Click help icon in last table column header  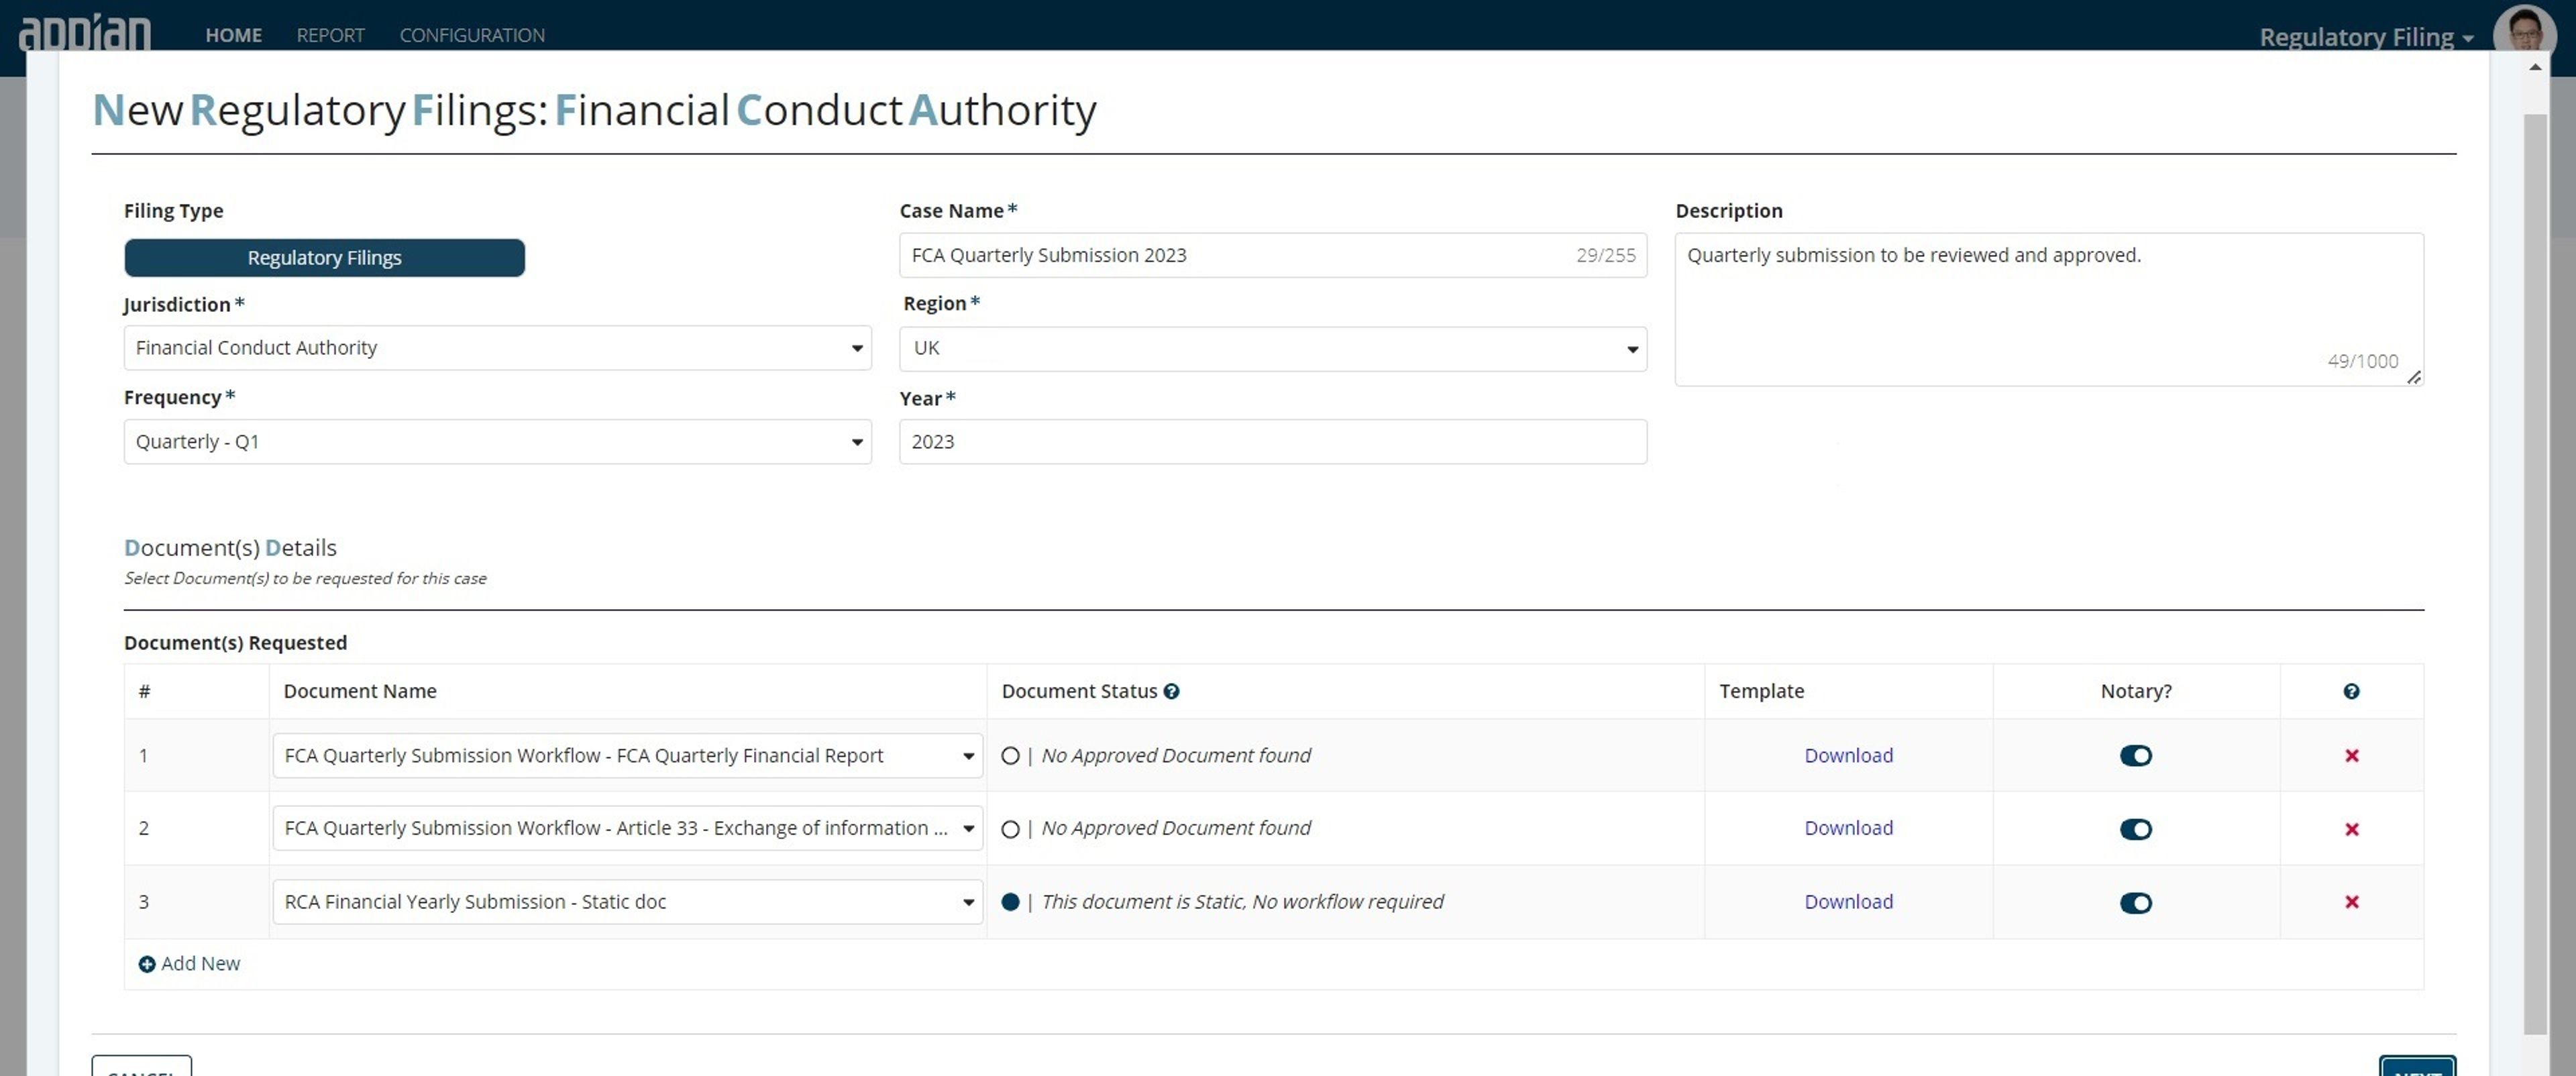pyautogui.click(x=2351, y=691)
